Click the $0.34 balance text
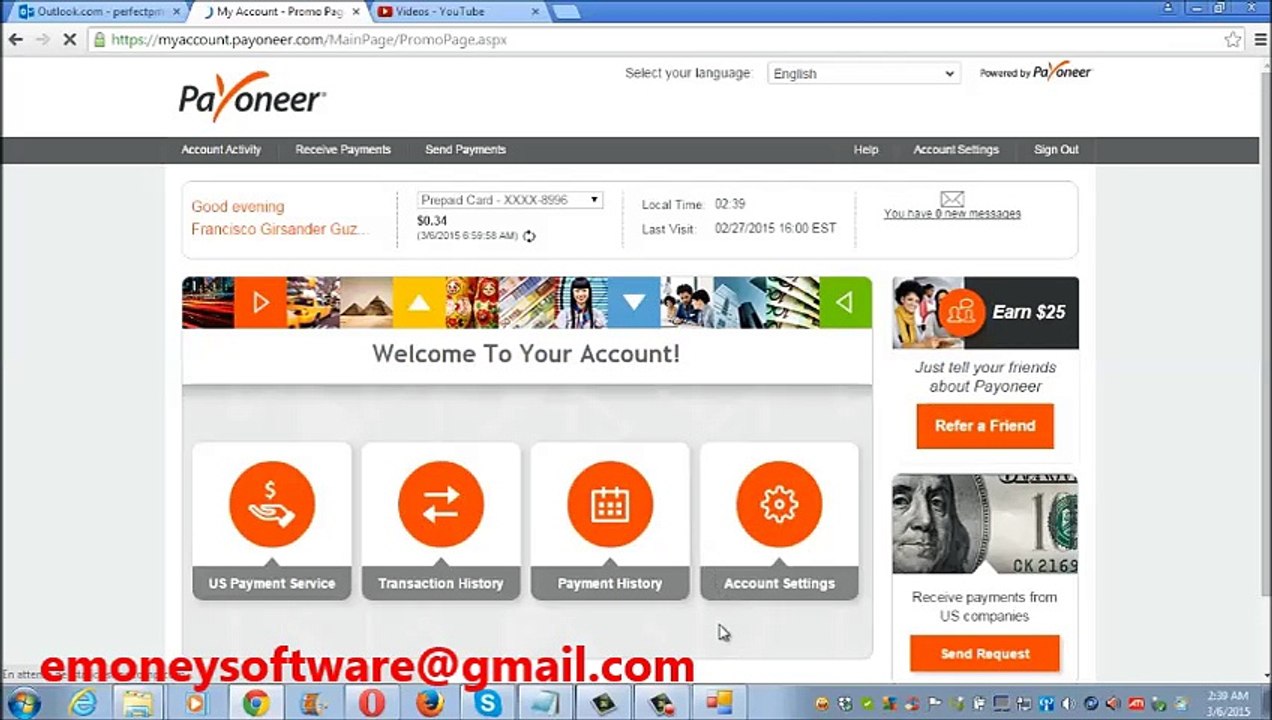 pyautogui.click(x=432, y=221)
